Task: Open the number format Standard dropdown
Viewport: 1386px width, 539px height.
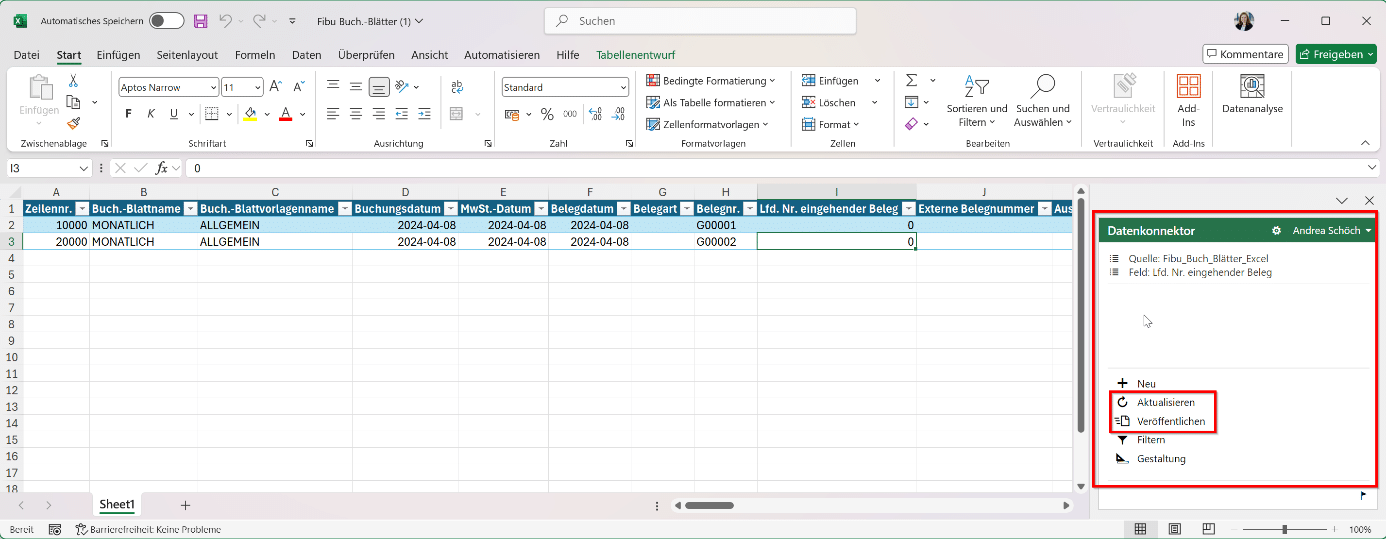Action: coord(565,88)
